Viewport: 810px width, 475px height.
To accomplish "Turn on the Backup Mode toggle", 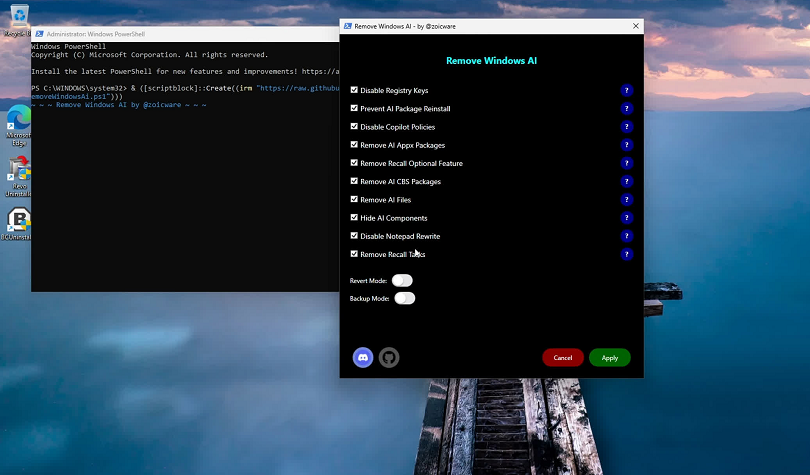I will [x=404, y=299].
